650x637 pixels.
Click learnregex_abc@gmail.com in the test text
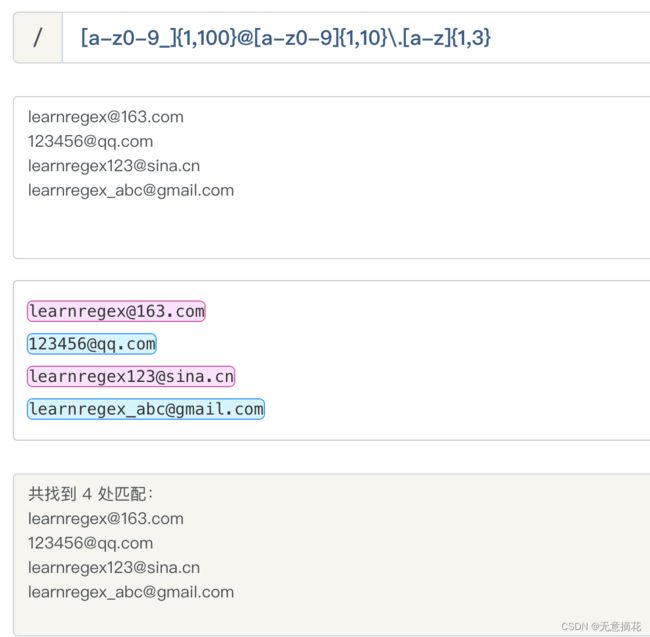131,191
